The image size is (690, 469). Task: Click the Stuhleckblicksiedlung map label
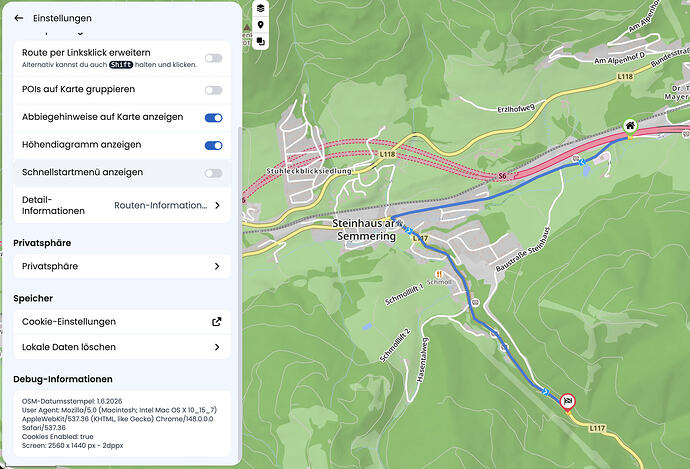click(309, 171)
